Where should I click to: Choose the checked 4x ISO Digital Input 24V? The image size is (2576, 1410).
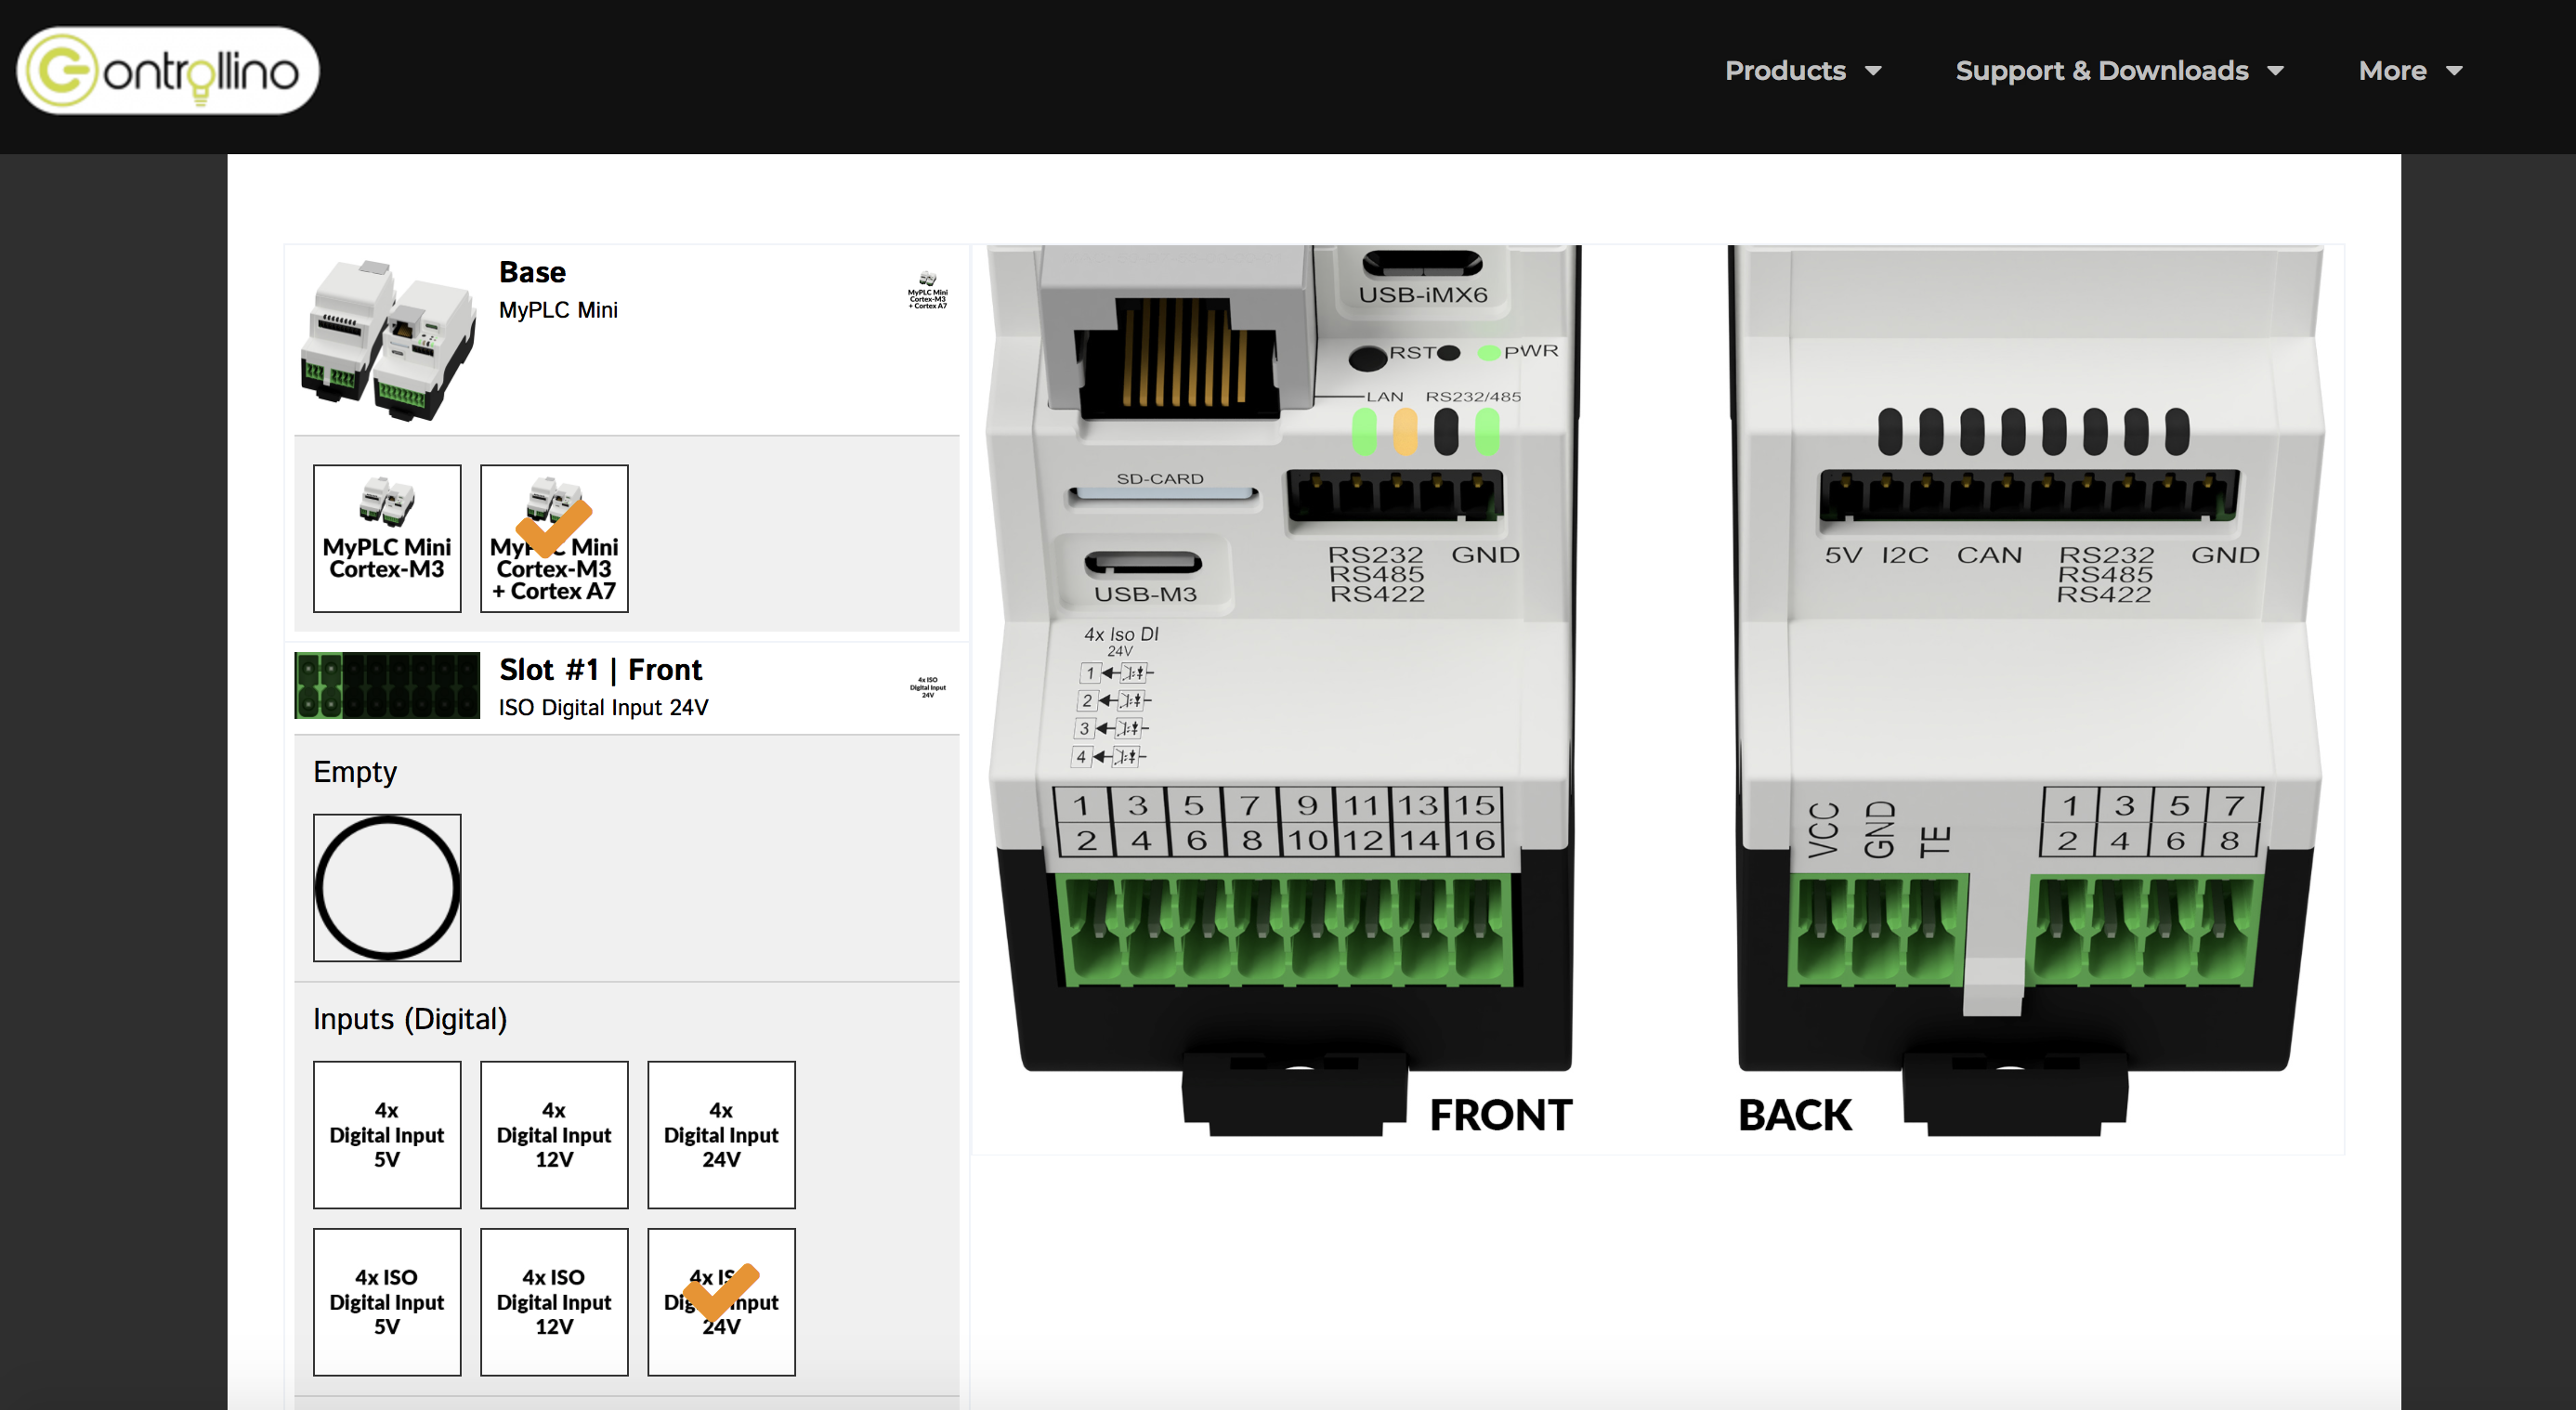[721, 1302]
